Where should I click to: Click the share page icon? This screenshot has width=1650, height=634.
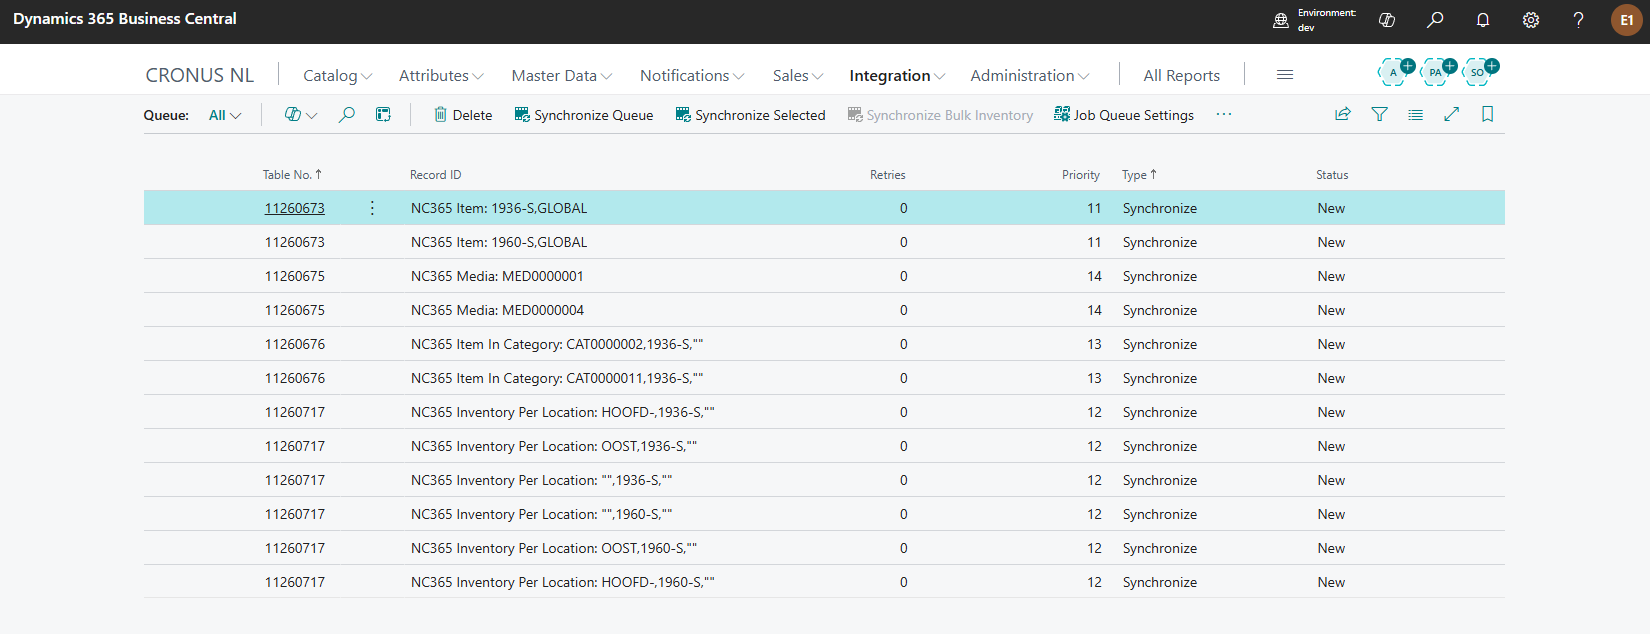1343,115
